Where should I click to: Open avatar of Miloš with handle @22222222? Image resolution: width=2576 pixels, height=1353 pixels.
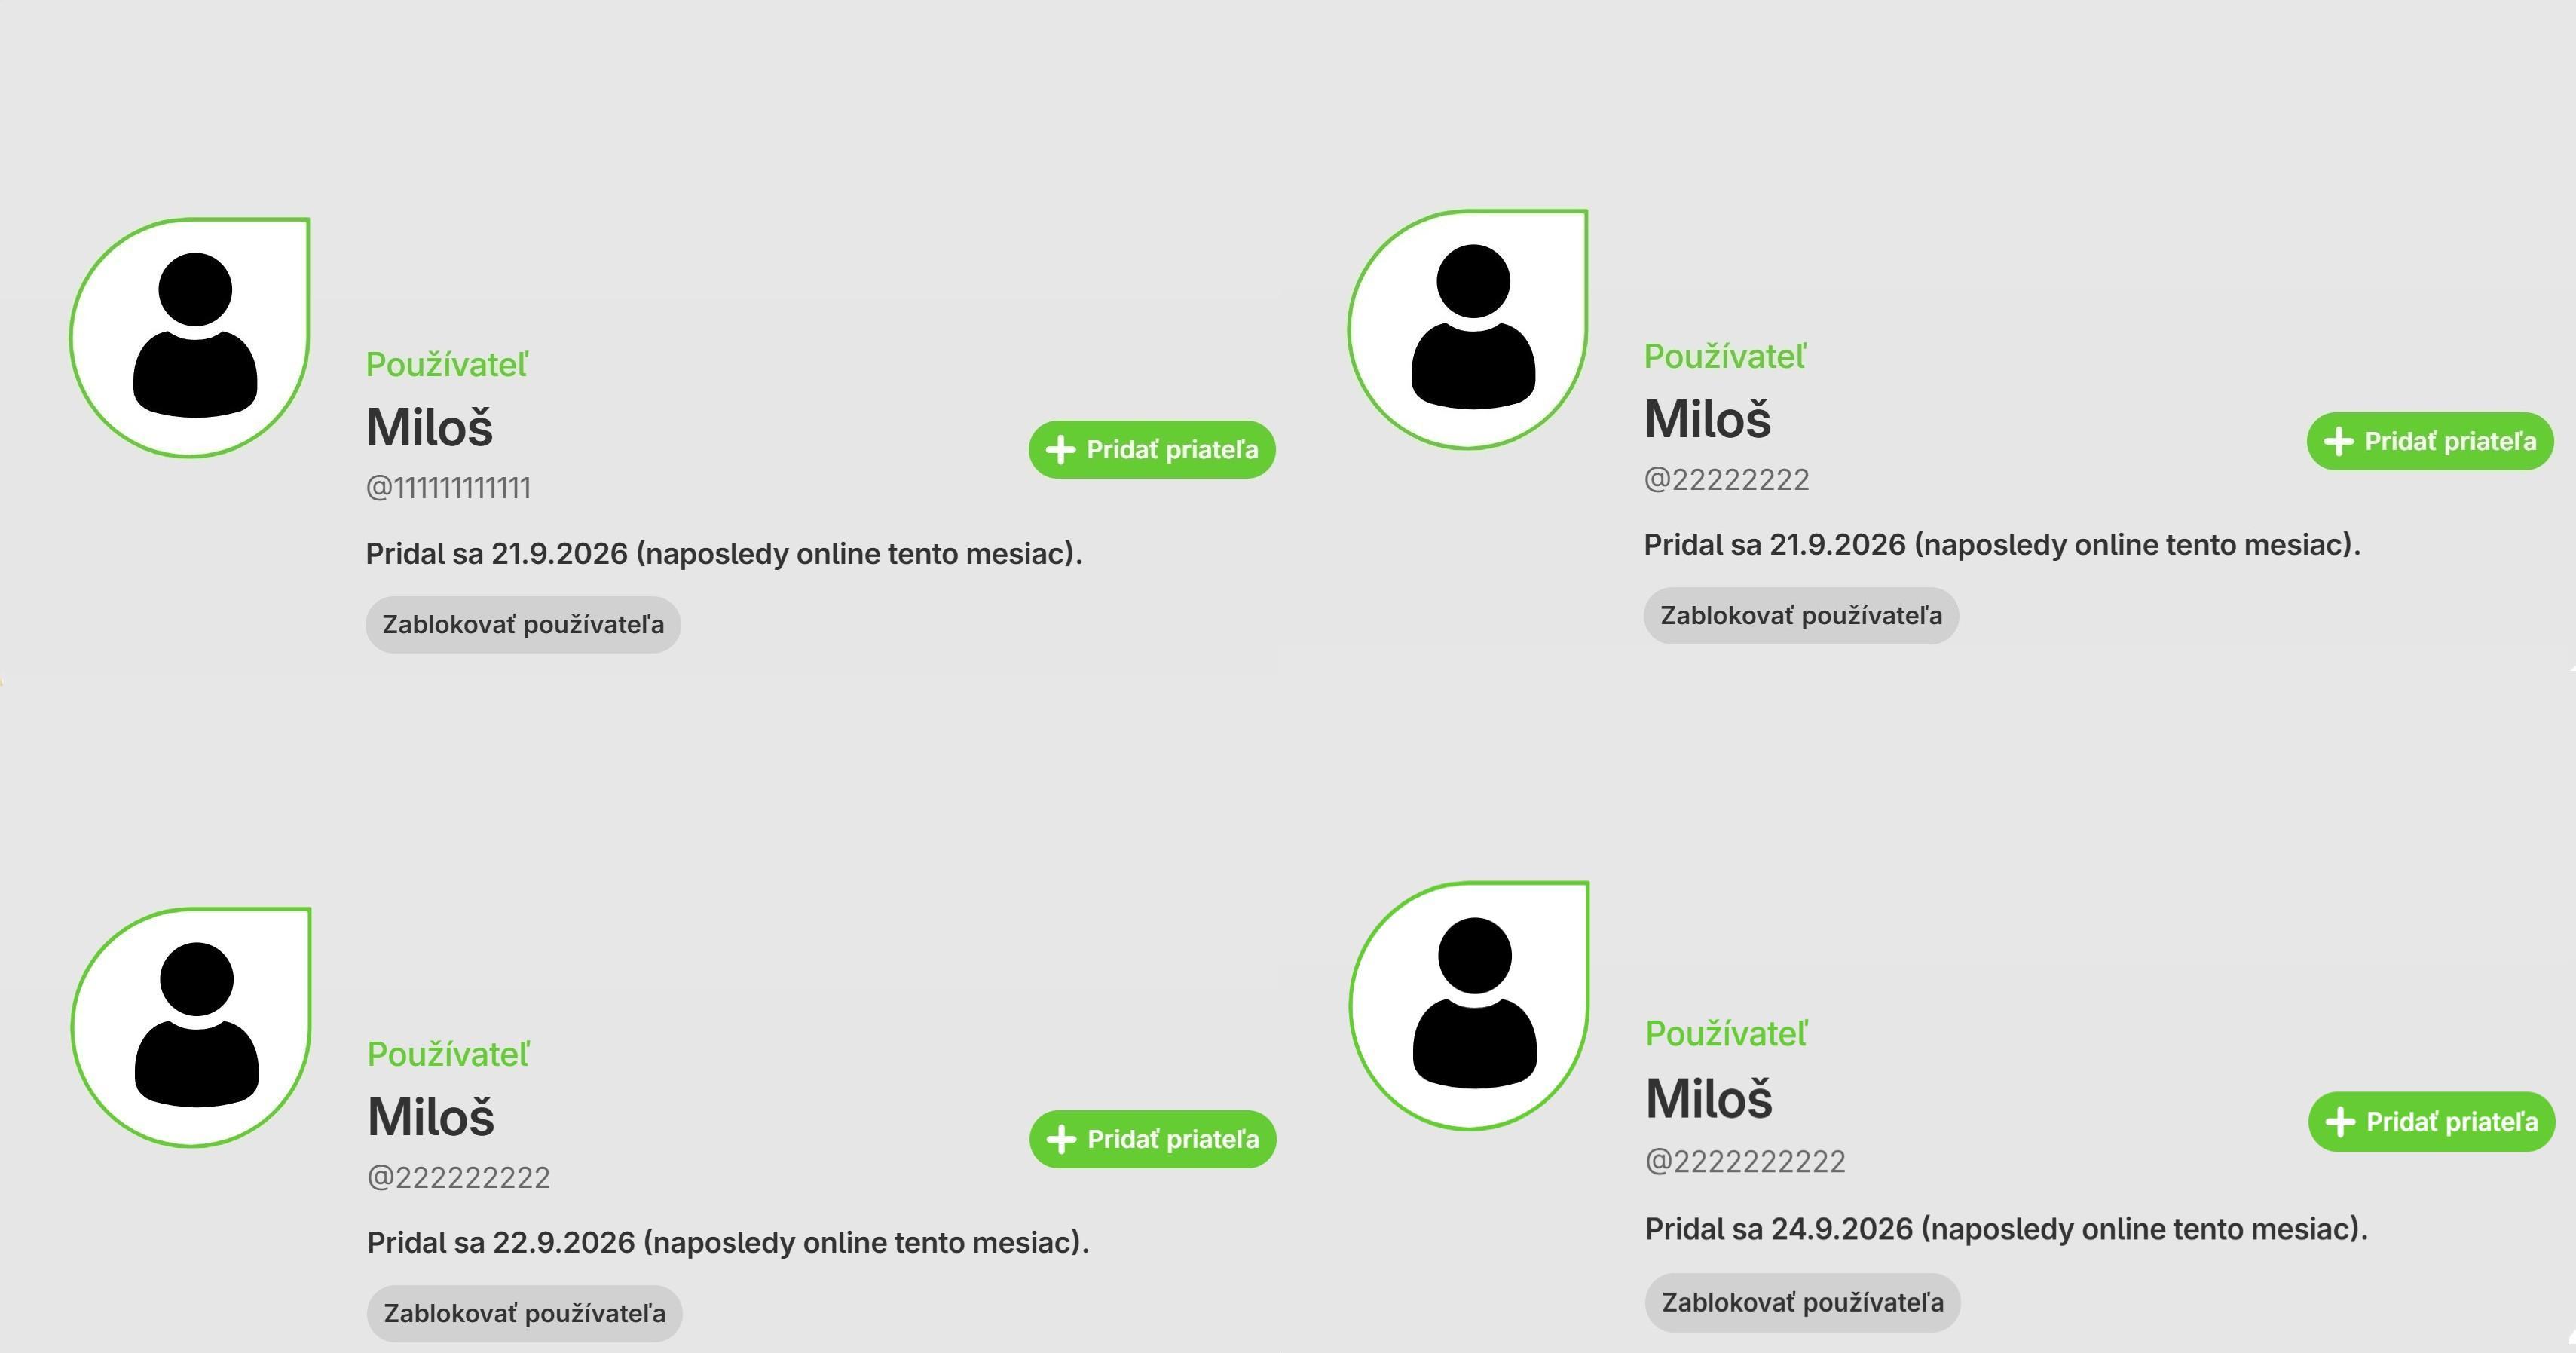pyautogui.click(x=1468, y=329)
